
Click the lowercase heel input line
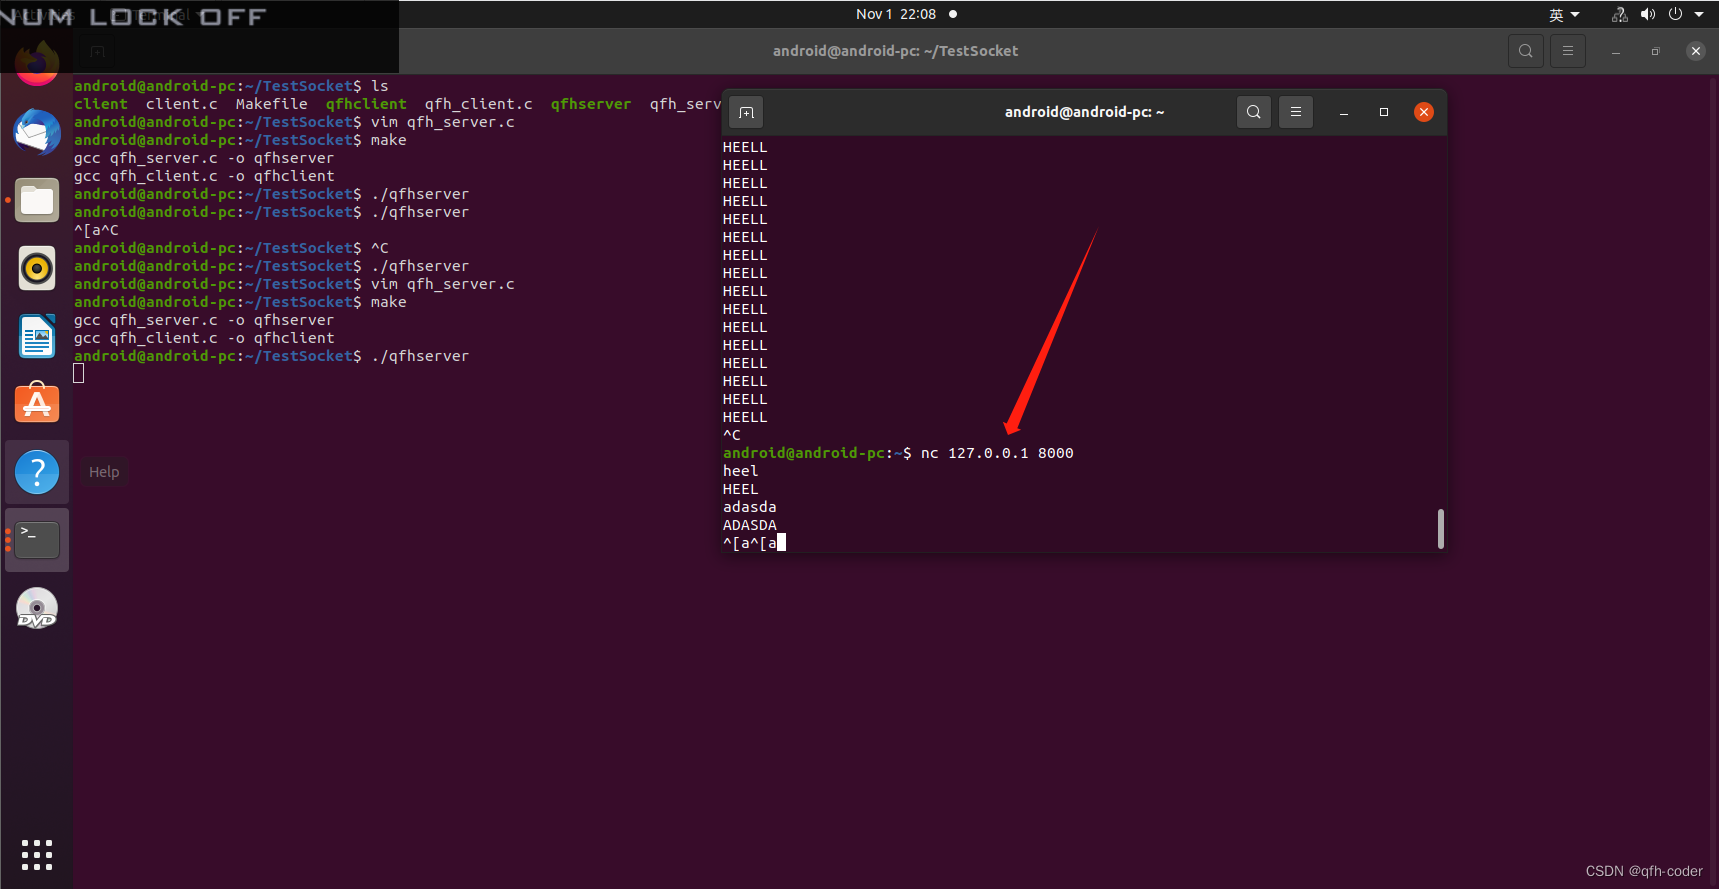coord(740,471)
